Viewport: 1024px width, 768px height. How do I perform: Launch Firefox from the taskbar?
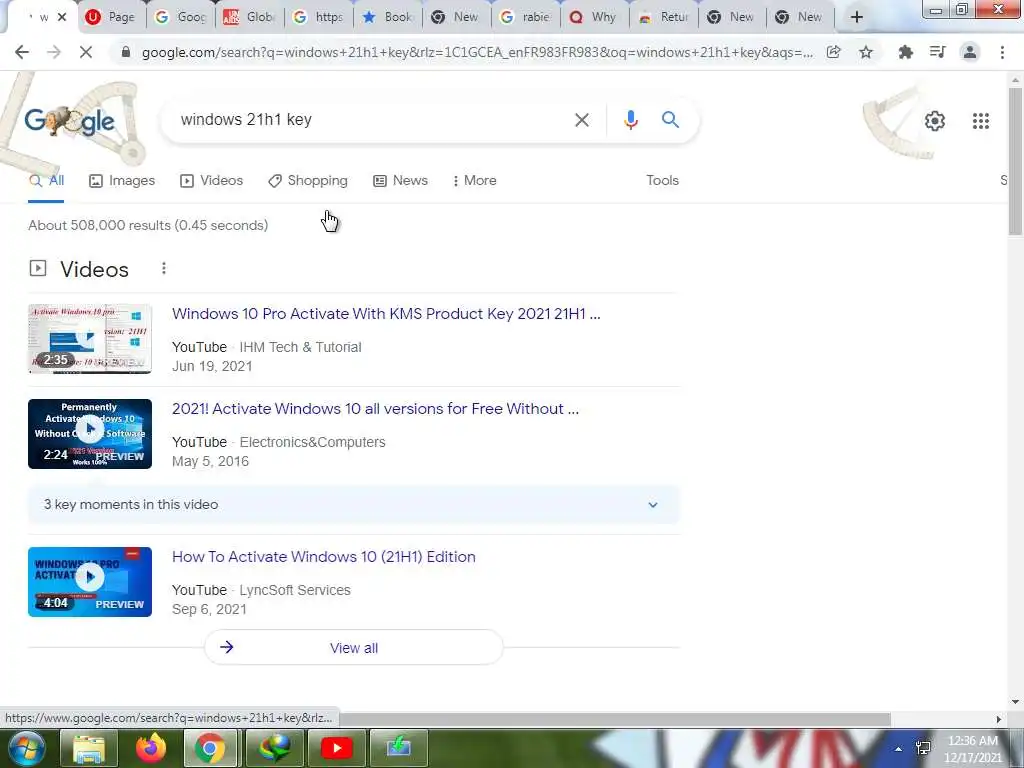pos(151,748)
